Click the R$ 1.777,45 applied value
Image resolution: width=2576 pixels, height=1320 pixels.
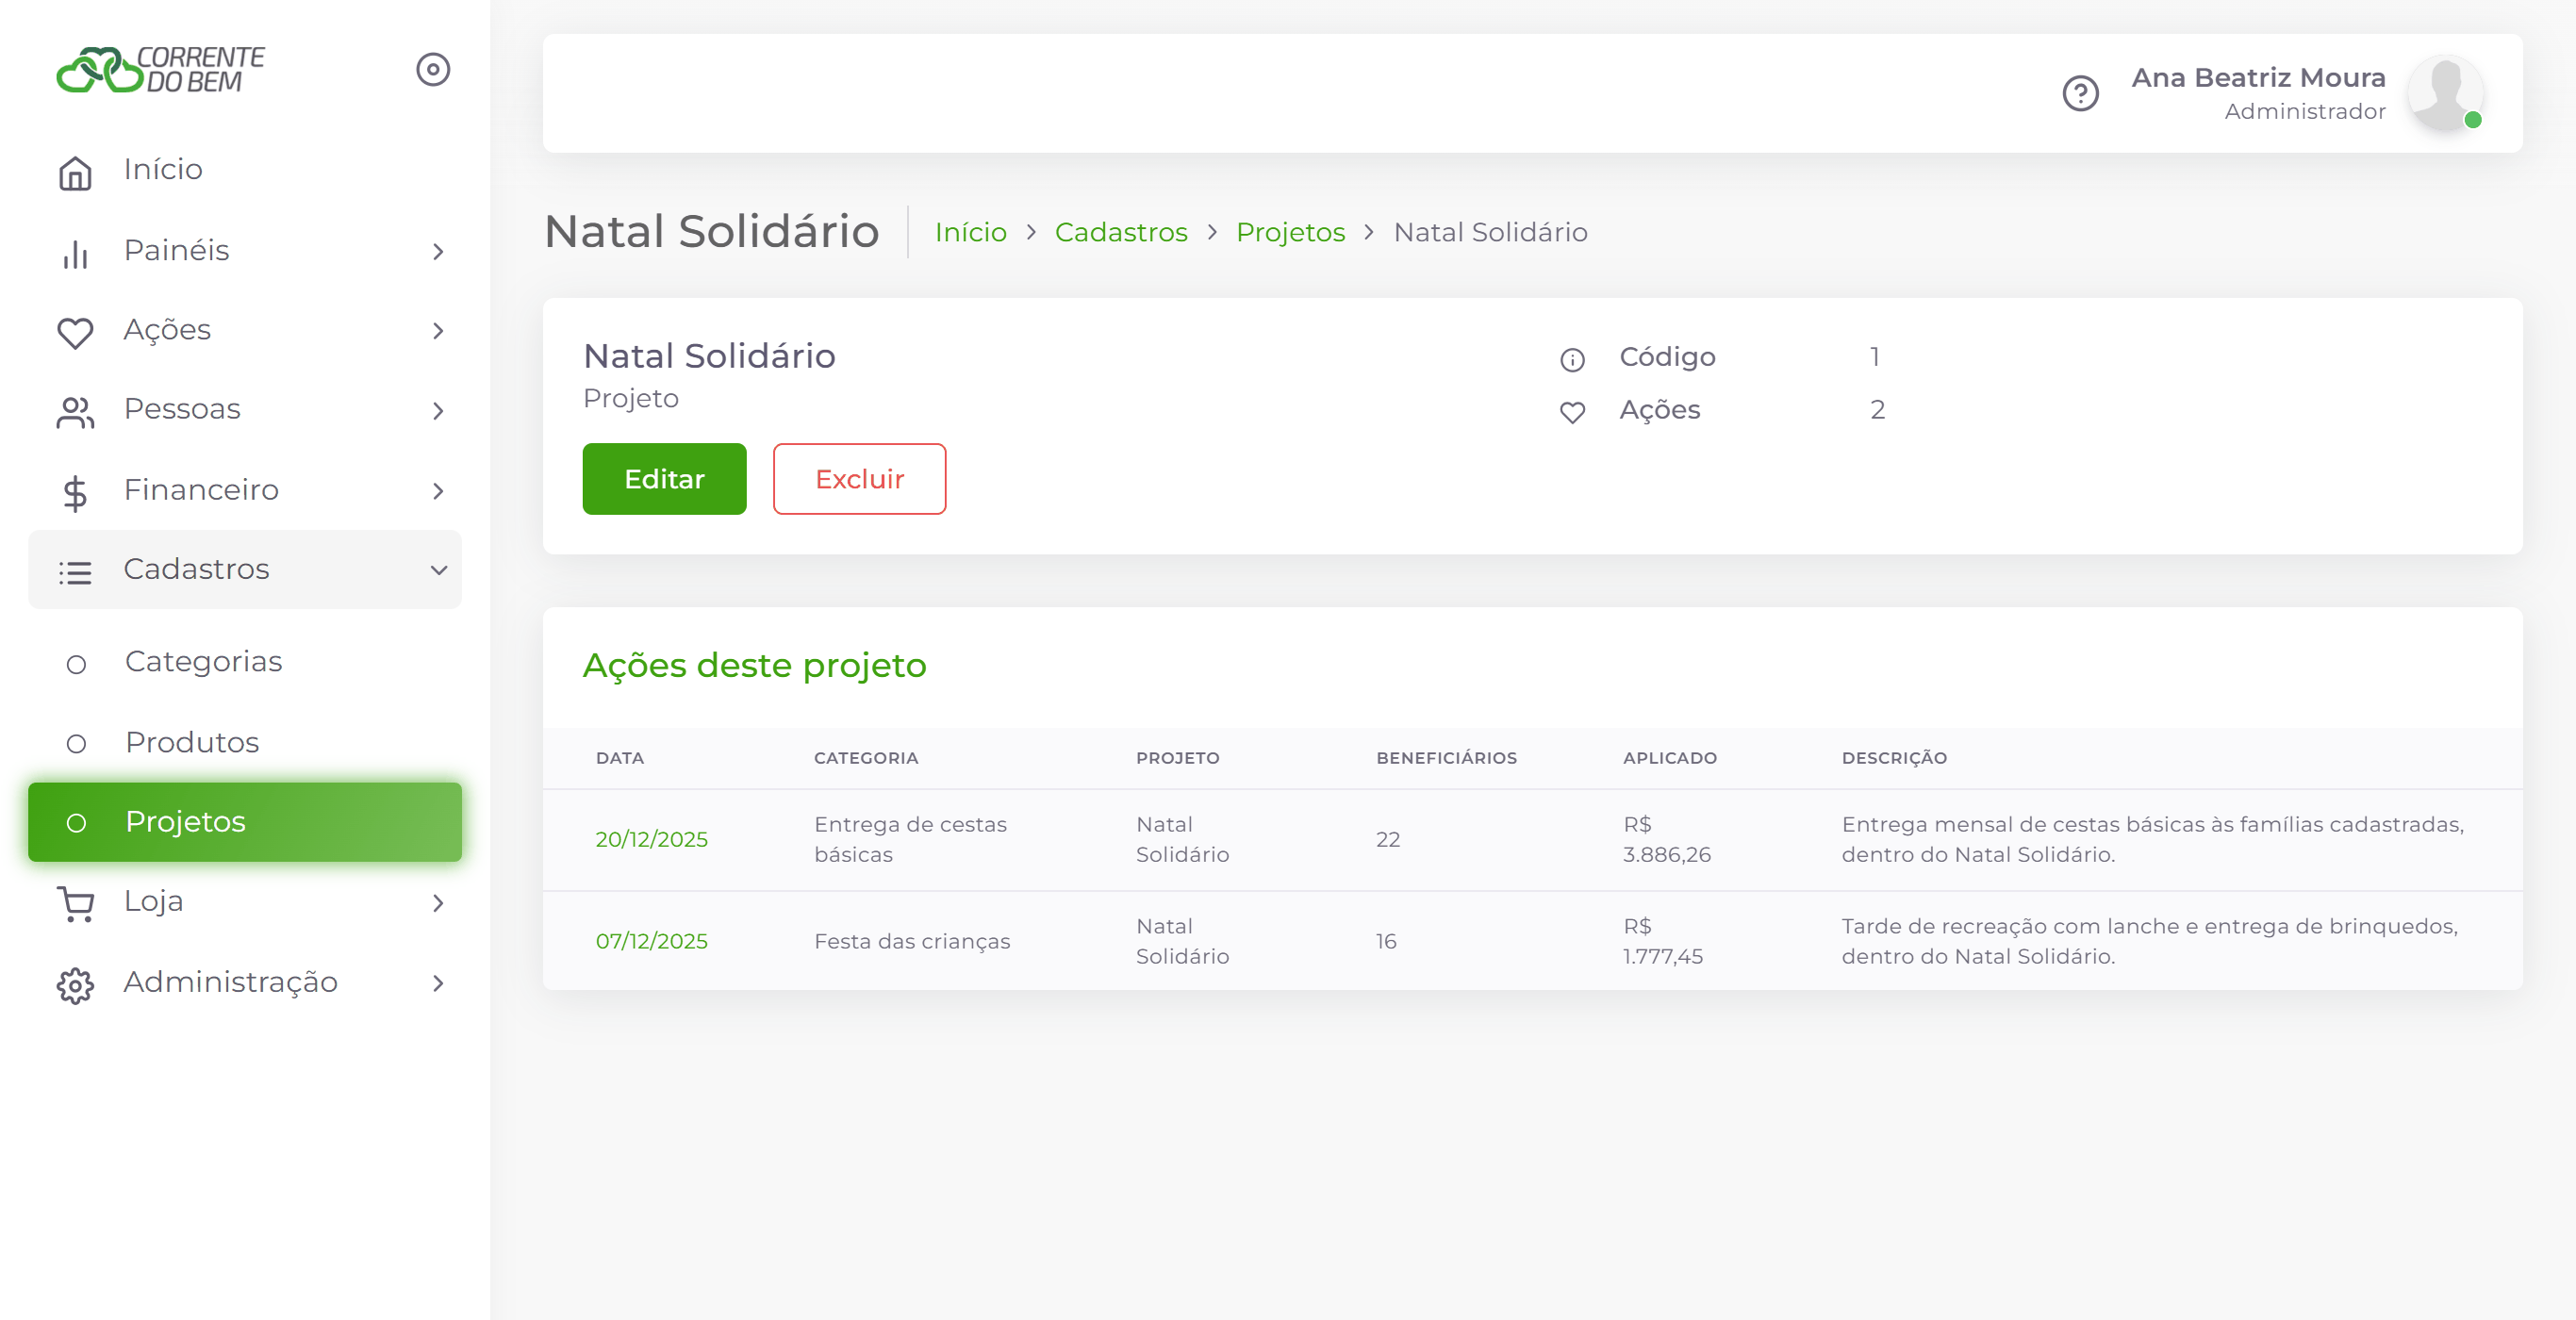click(x=1662, y=942)
